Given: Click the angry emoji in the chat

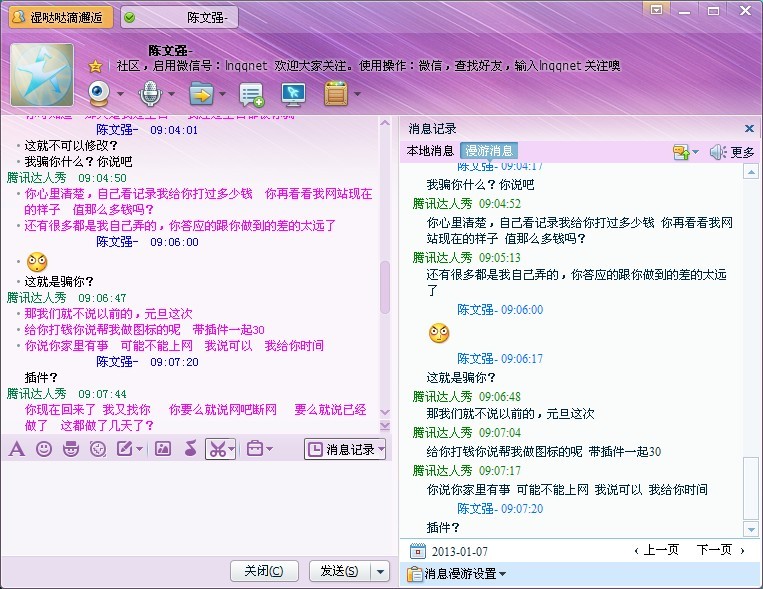Looking at the screenshot, I should pos(37,262).
